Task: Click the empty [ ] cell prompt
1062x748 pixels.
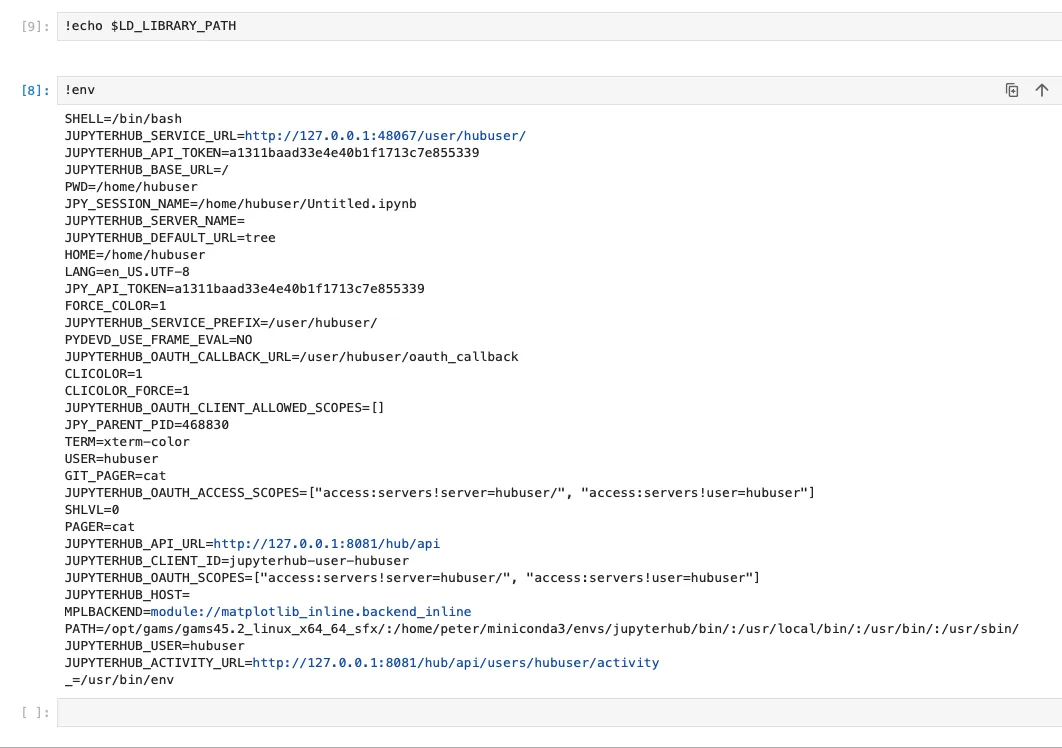Action: 35,713
